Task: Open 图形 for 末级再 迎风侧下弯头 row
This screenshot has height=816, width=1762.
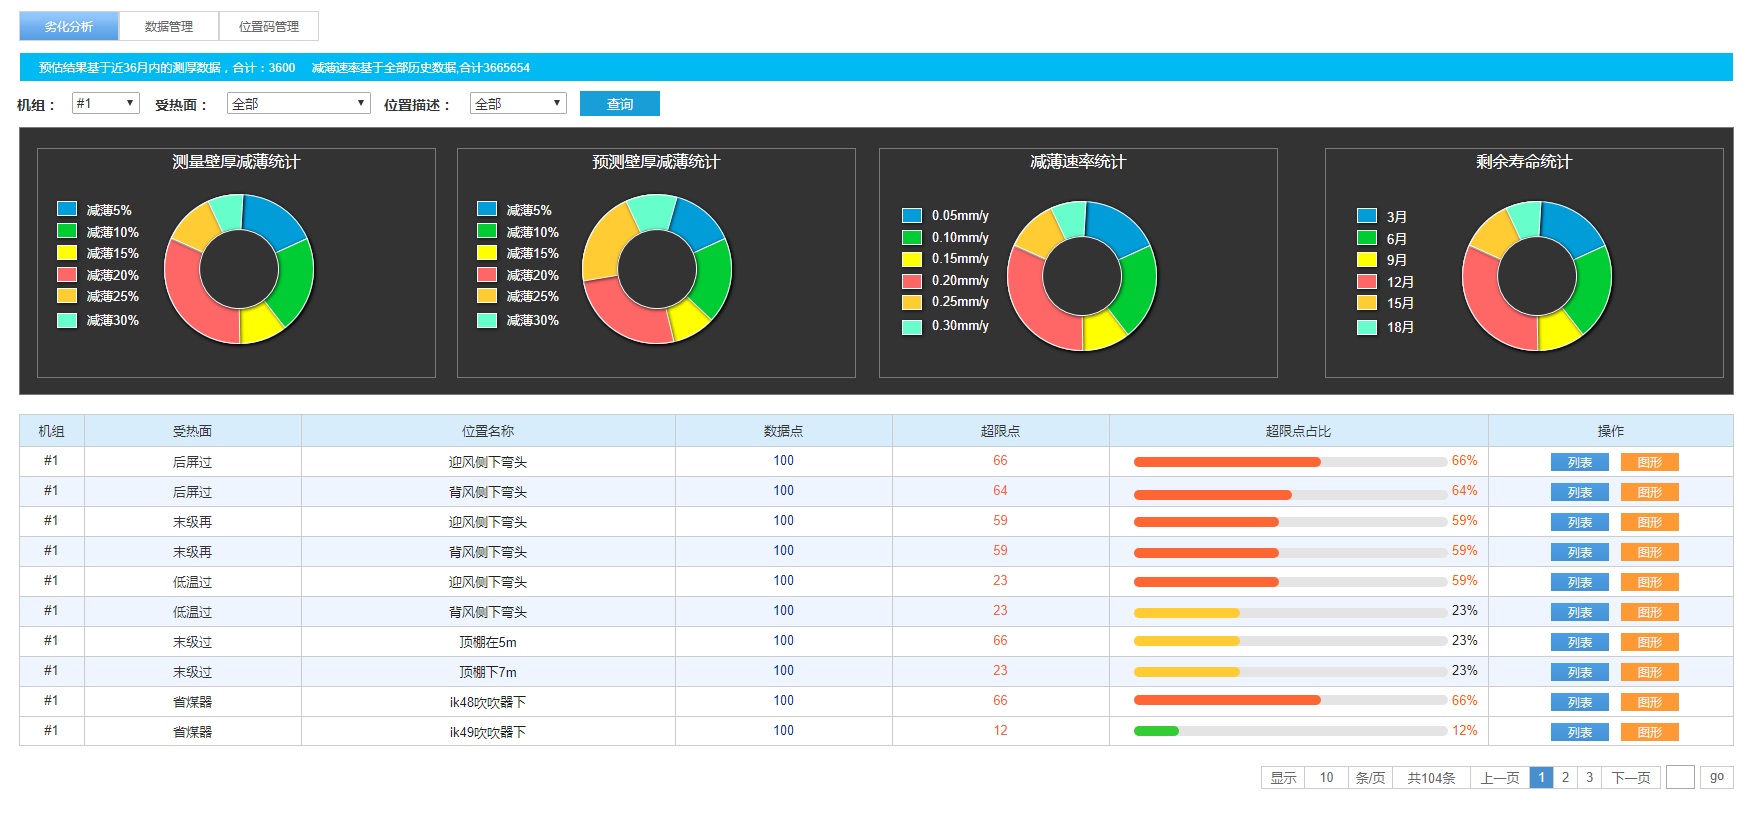Action: [1650, 522]
